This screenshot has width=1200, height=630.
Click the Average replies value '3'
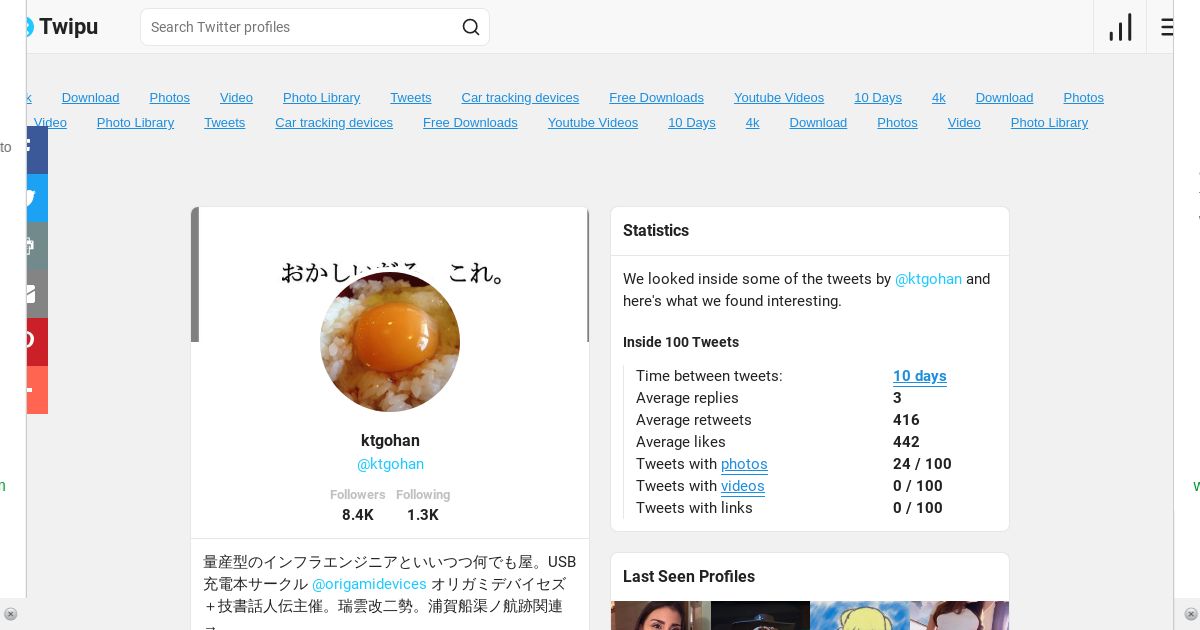coord(897,398)
